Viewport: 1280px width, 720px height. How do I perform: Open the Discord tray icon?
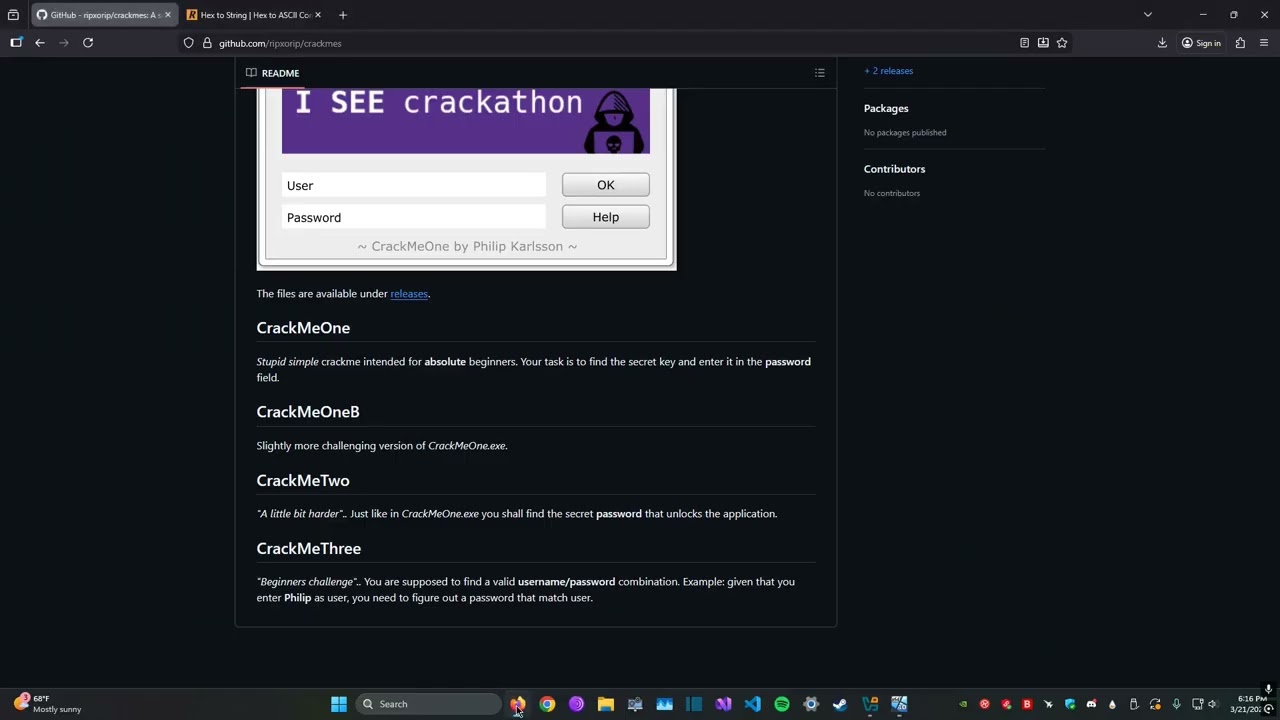pyautogui.click(x=1091, y=704)
